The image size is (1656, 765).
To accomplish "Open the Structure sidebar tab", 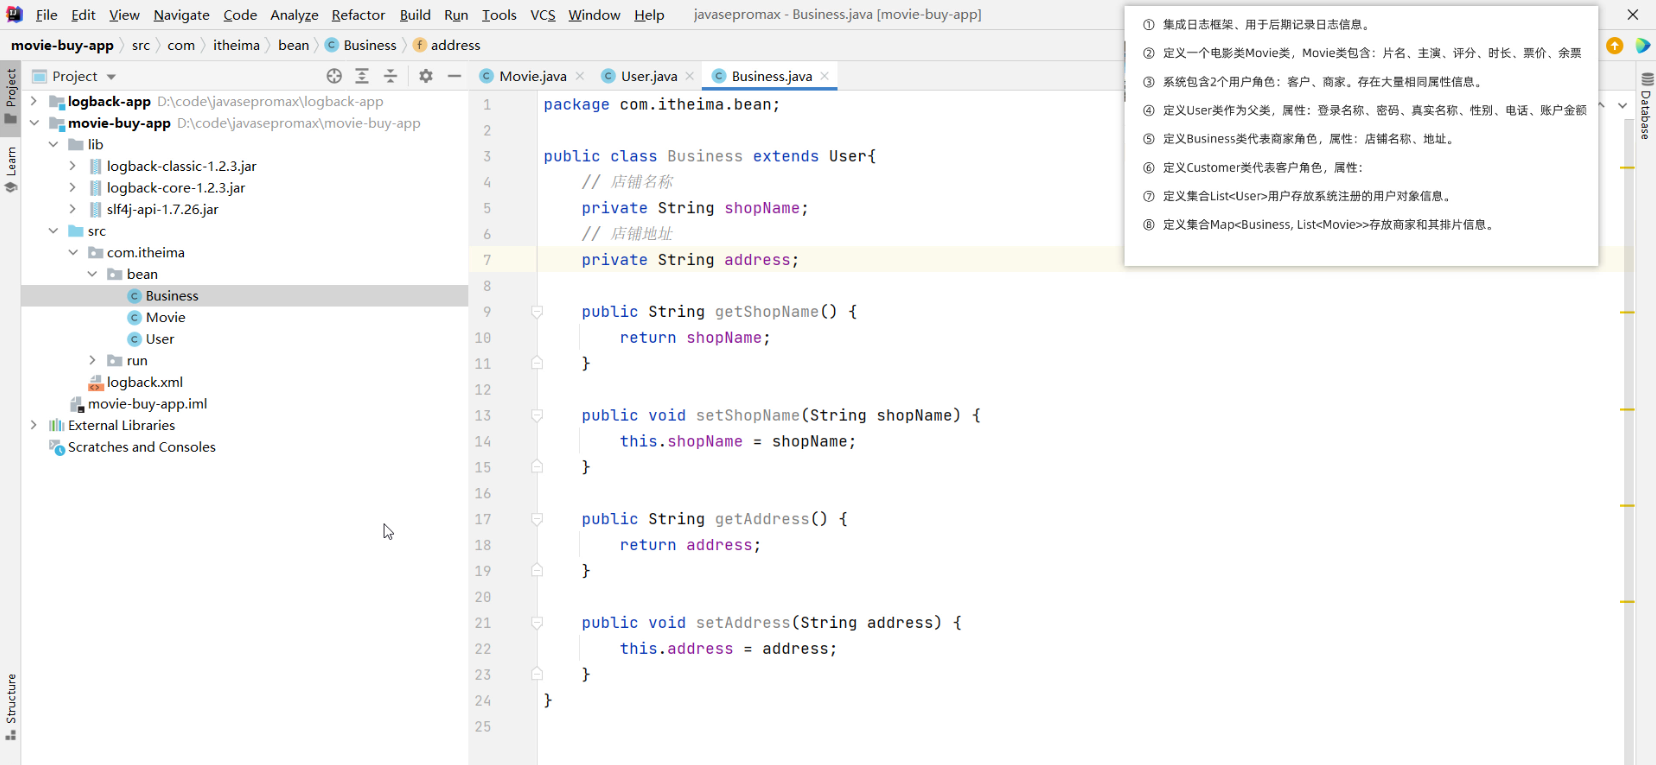I will (11, 706).
